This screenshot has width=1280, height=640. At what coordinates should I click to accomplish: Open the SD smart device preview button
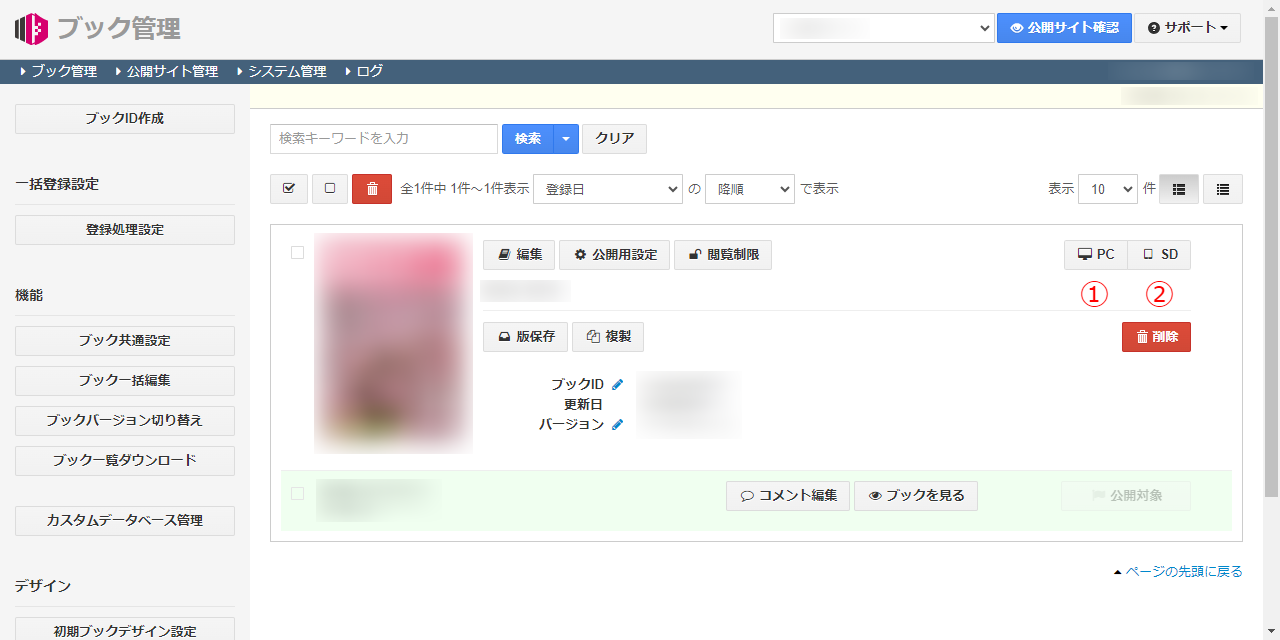click(x=1159, y=255)
